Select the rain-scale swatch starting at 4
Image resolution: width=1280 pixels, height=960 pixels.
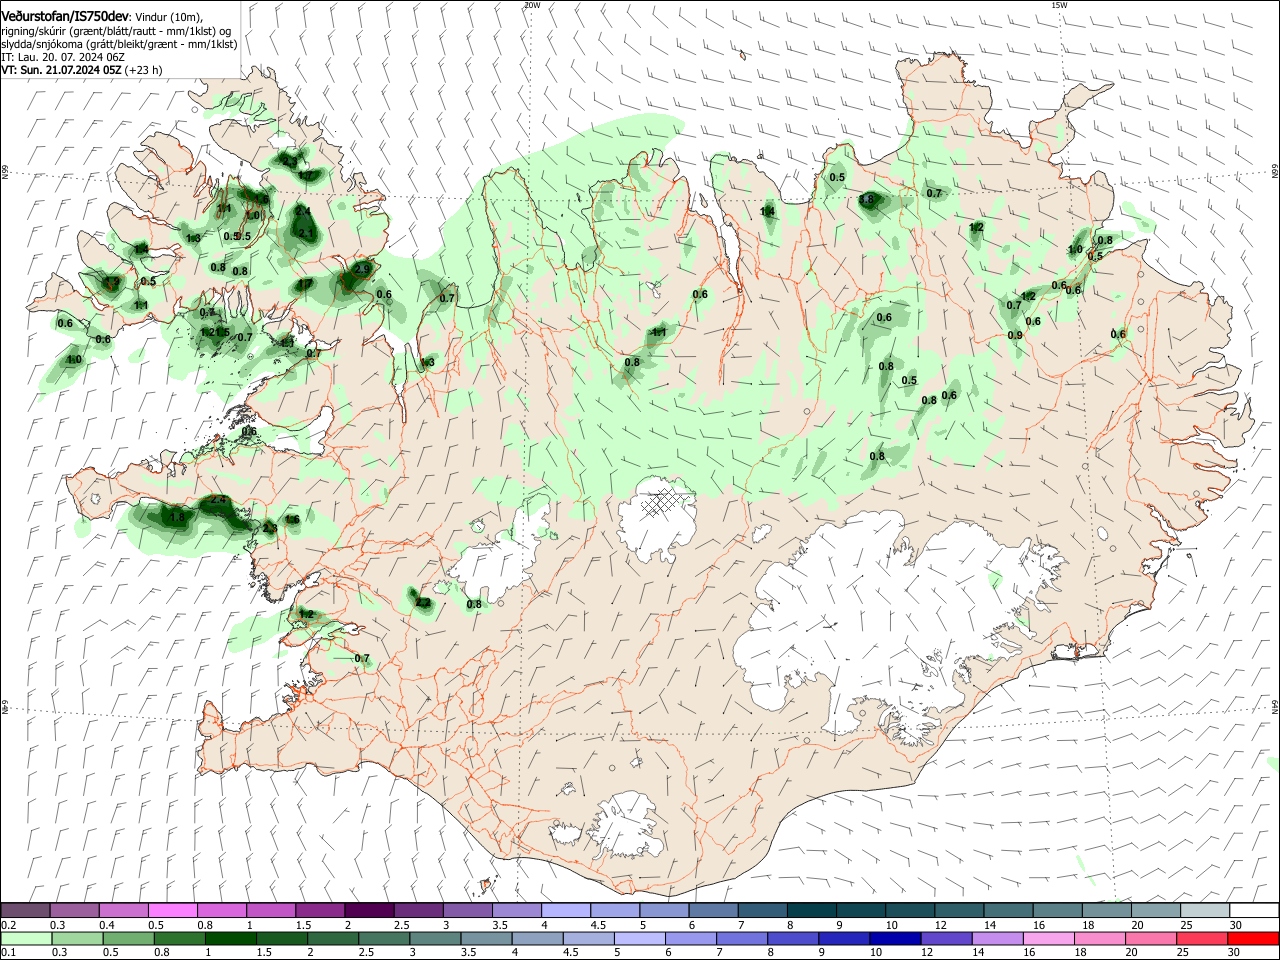point(537,938)
